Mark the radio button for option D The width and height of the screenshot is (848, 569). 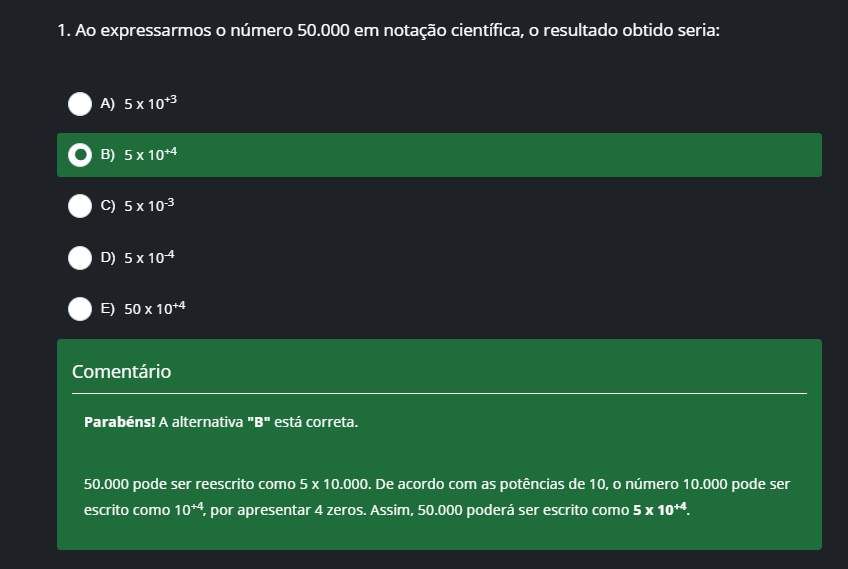(x=80, y=257)
